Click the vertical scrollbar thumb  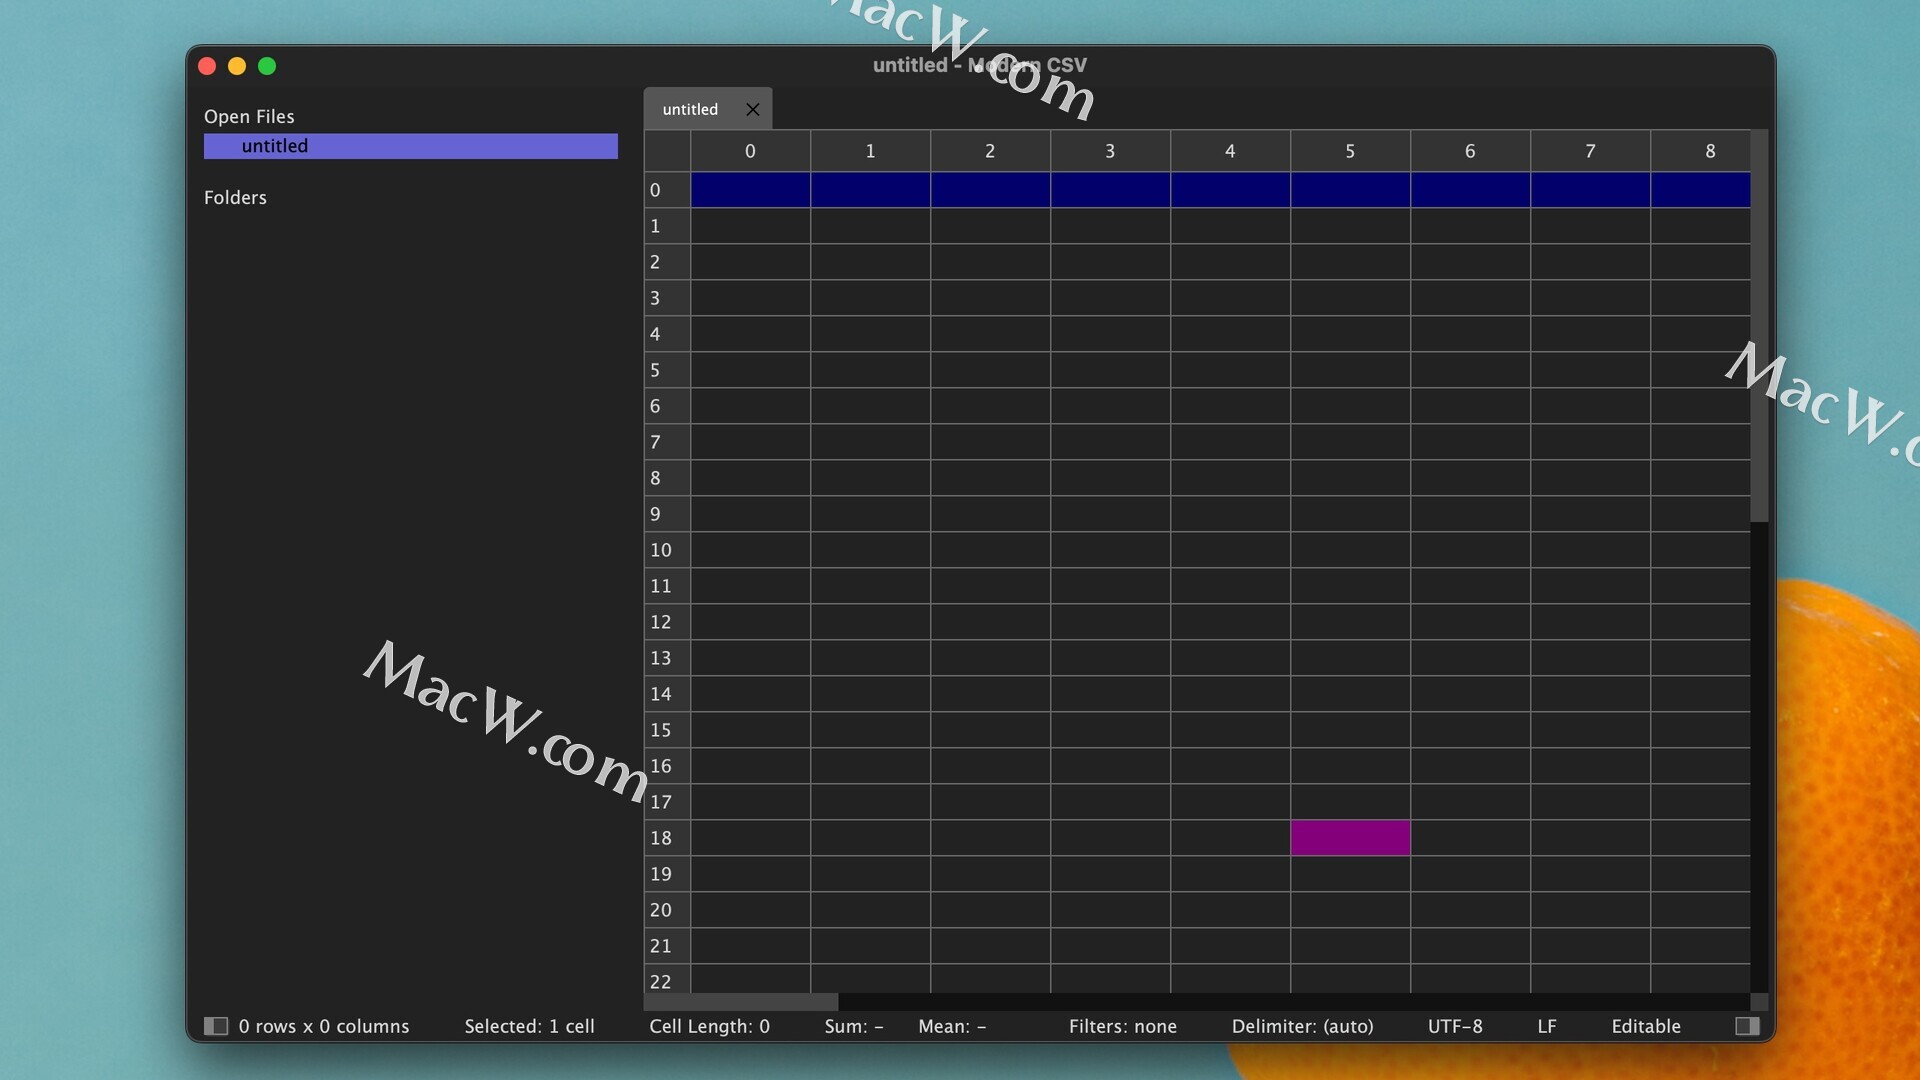point(1759,326)
